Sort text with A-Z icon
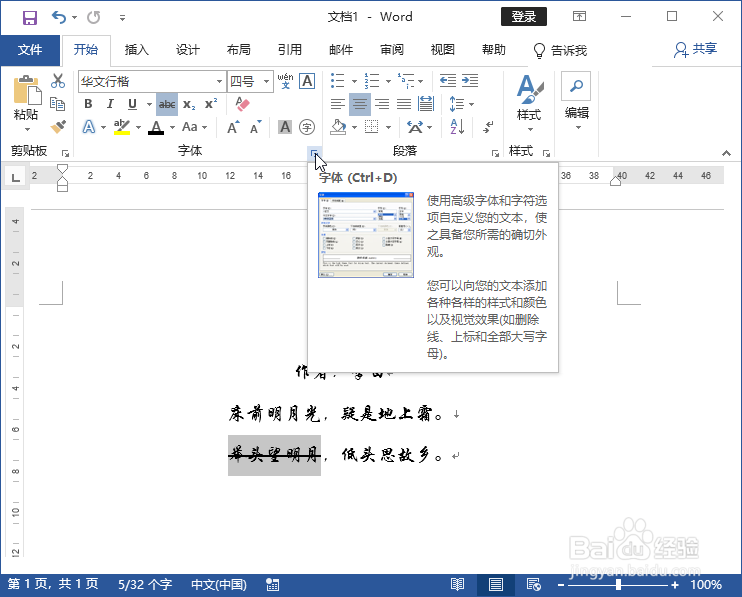Viewport: 742px width, 597px height. pos(457,127)
